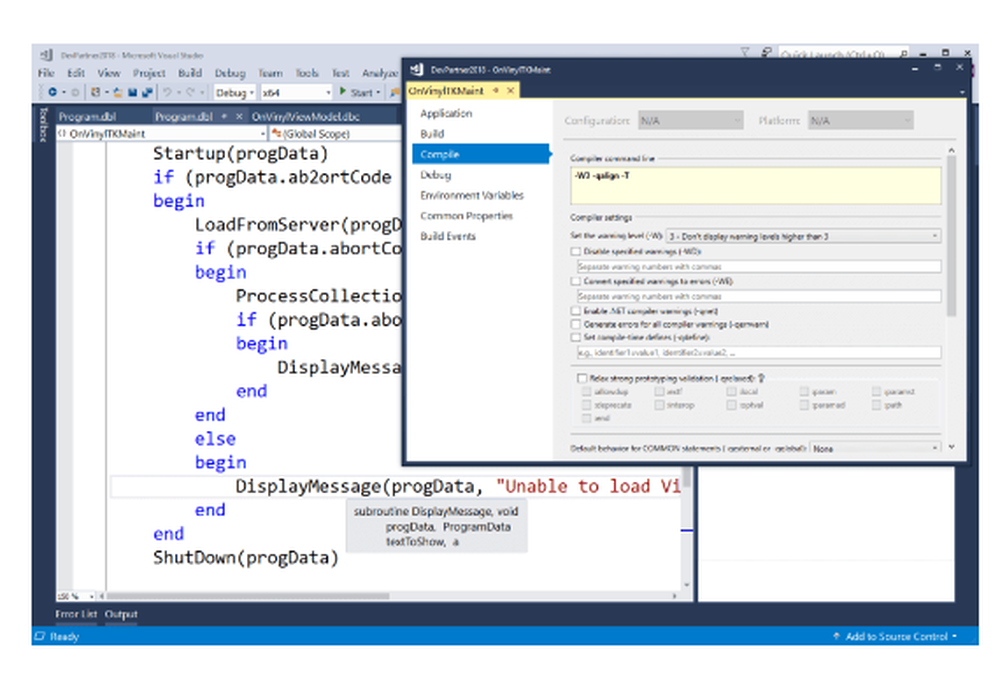Open the Platform N/A dropdown
The height and width of the screenshot is (682, 1000).
tap(860, 120)
